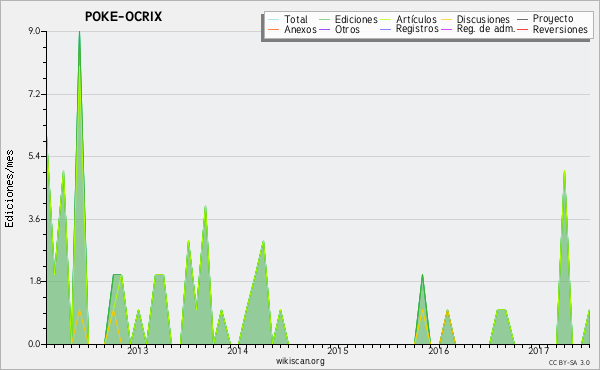Click the 3.6 y-axis label
600x370 pixels.
tap(34, 219)
